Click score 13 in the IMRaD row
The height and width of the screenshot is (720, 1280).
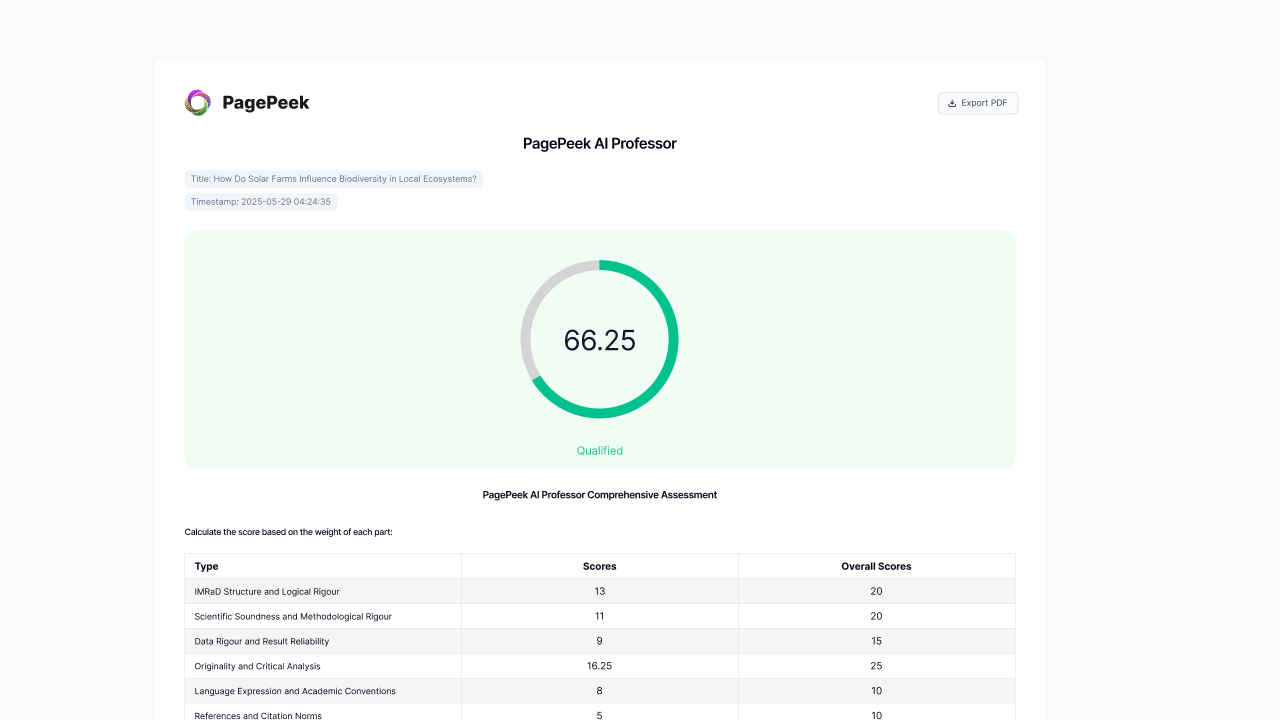(x=600, y=591)
